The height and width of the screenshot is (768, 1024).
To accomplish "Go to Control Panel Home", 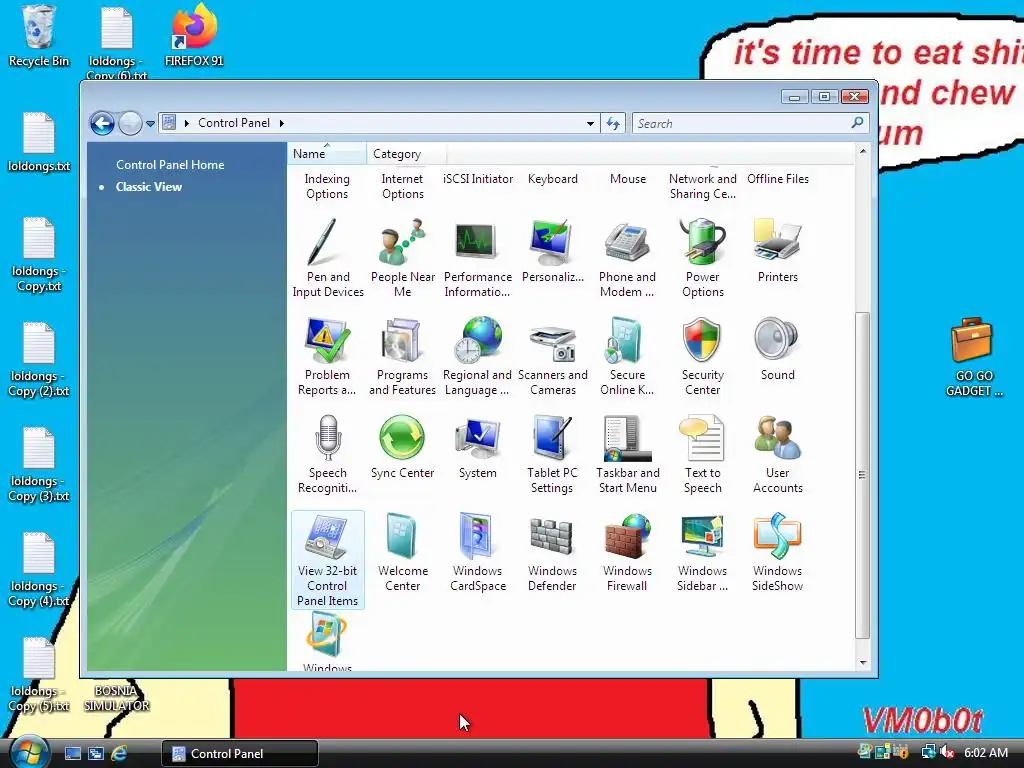I will tap(170, 165).
